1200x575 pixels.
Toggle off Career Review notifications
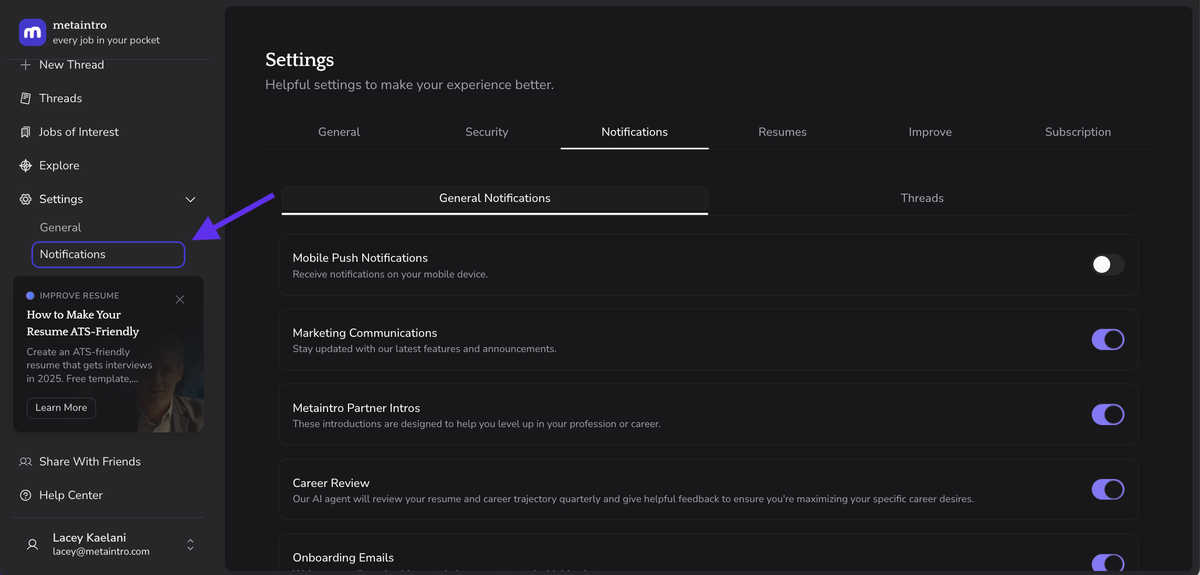1107,490
